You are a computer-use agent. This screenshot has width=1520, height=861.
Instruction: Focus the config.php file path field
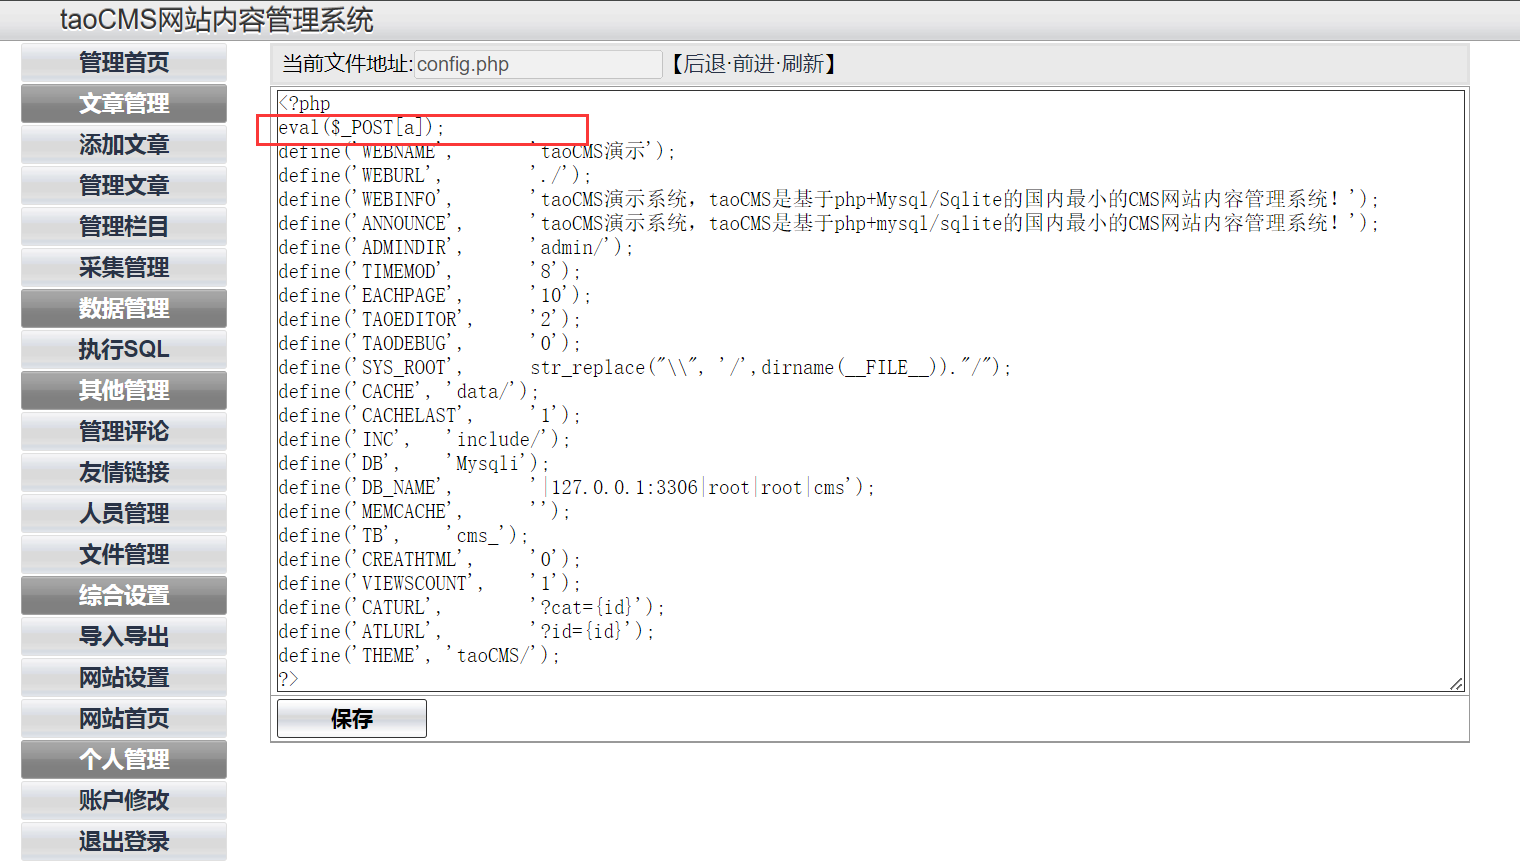tap(537, 65)
